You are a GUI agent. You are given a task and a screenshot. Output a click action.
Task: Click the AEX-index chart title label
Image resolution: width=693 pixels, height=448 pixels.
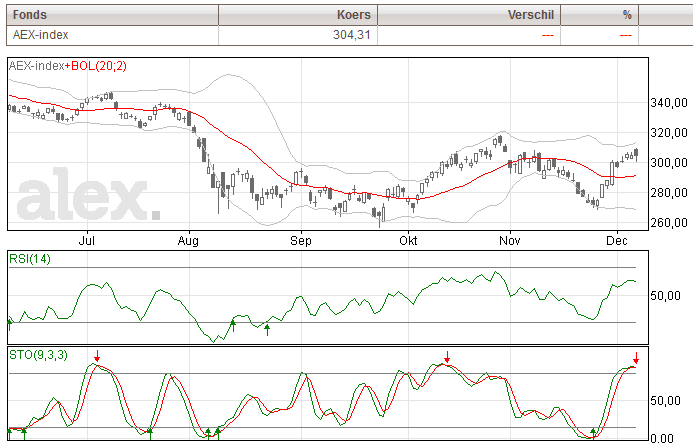[37, 66]
